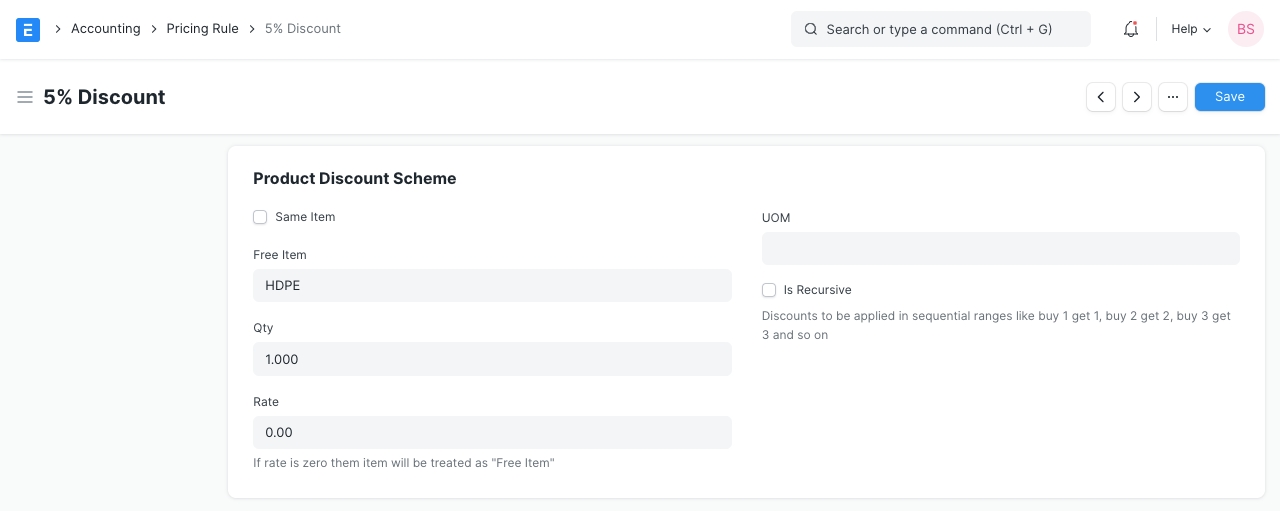Expand the Help dropdown menu
The height and width of the screenshot is (511, 1280).
click(1191, 29)
